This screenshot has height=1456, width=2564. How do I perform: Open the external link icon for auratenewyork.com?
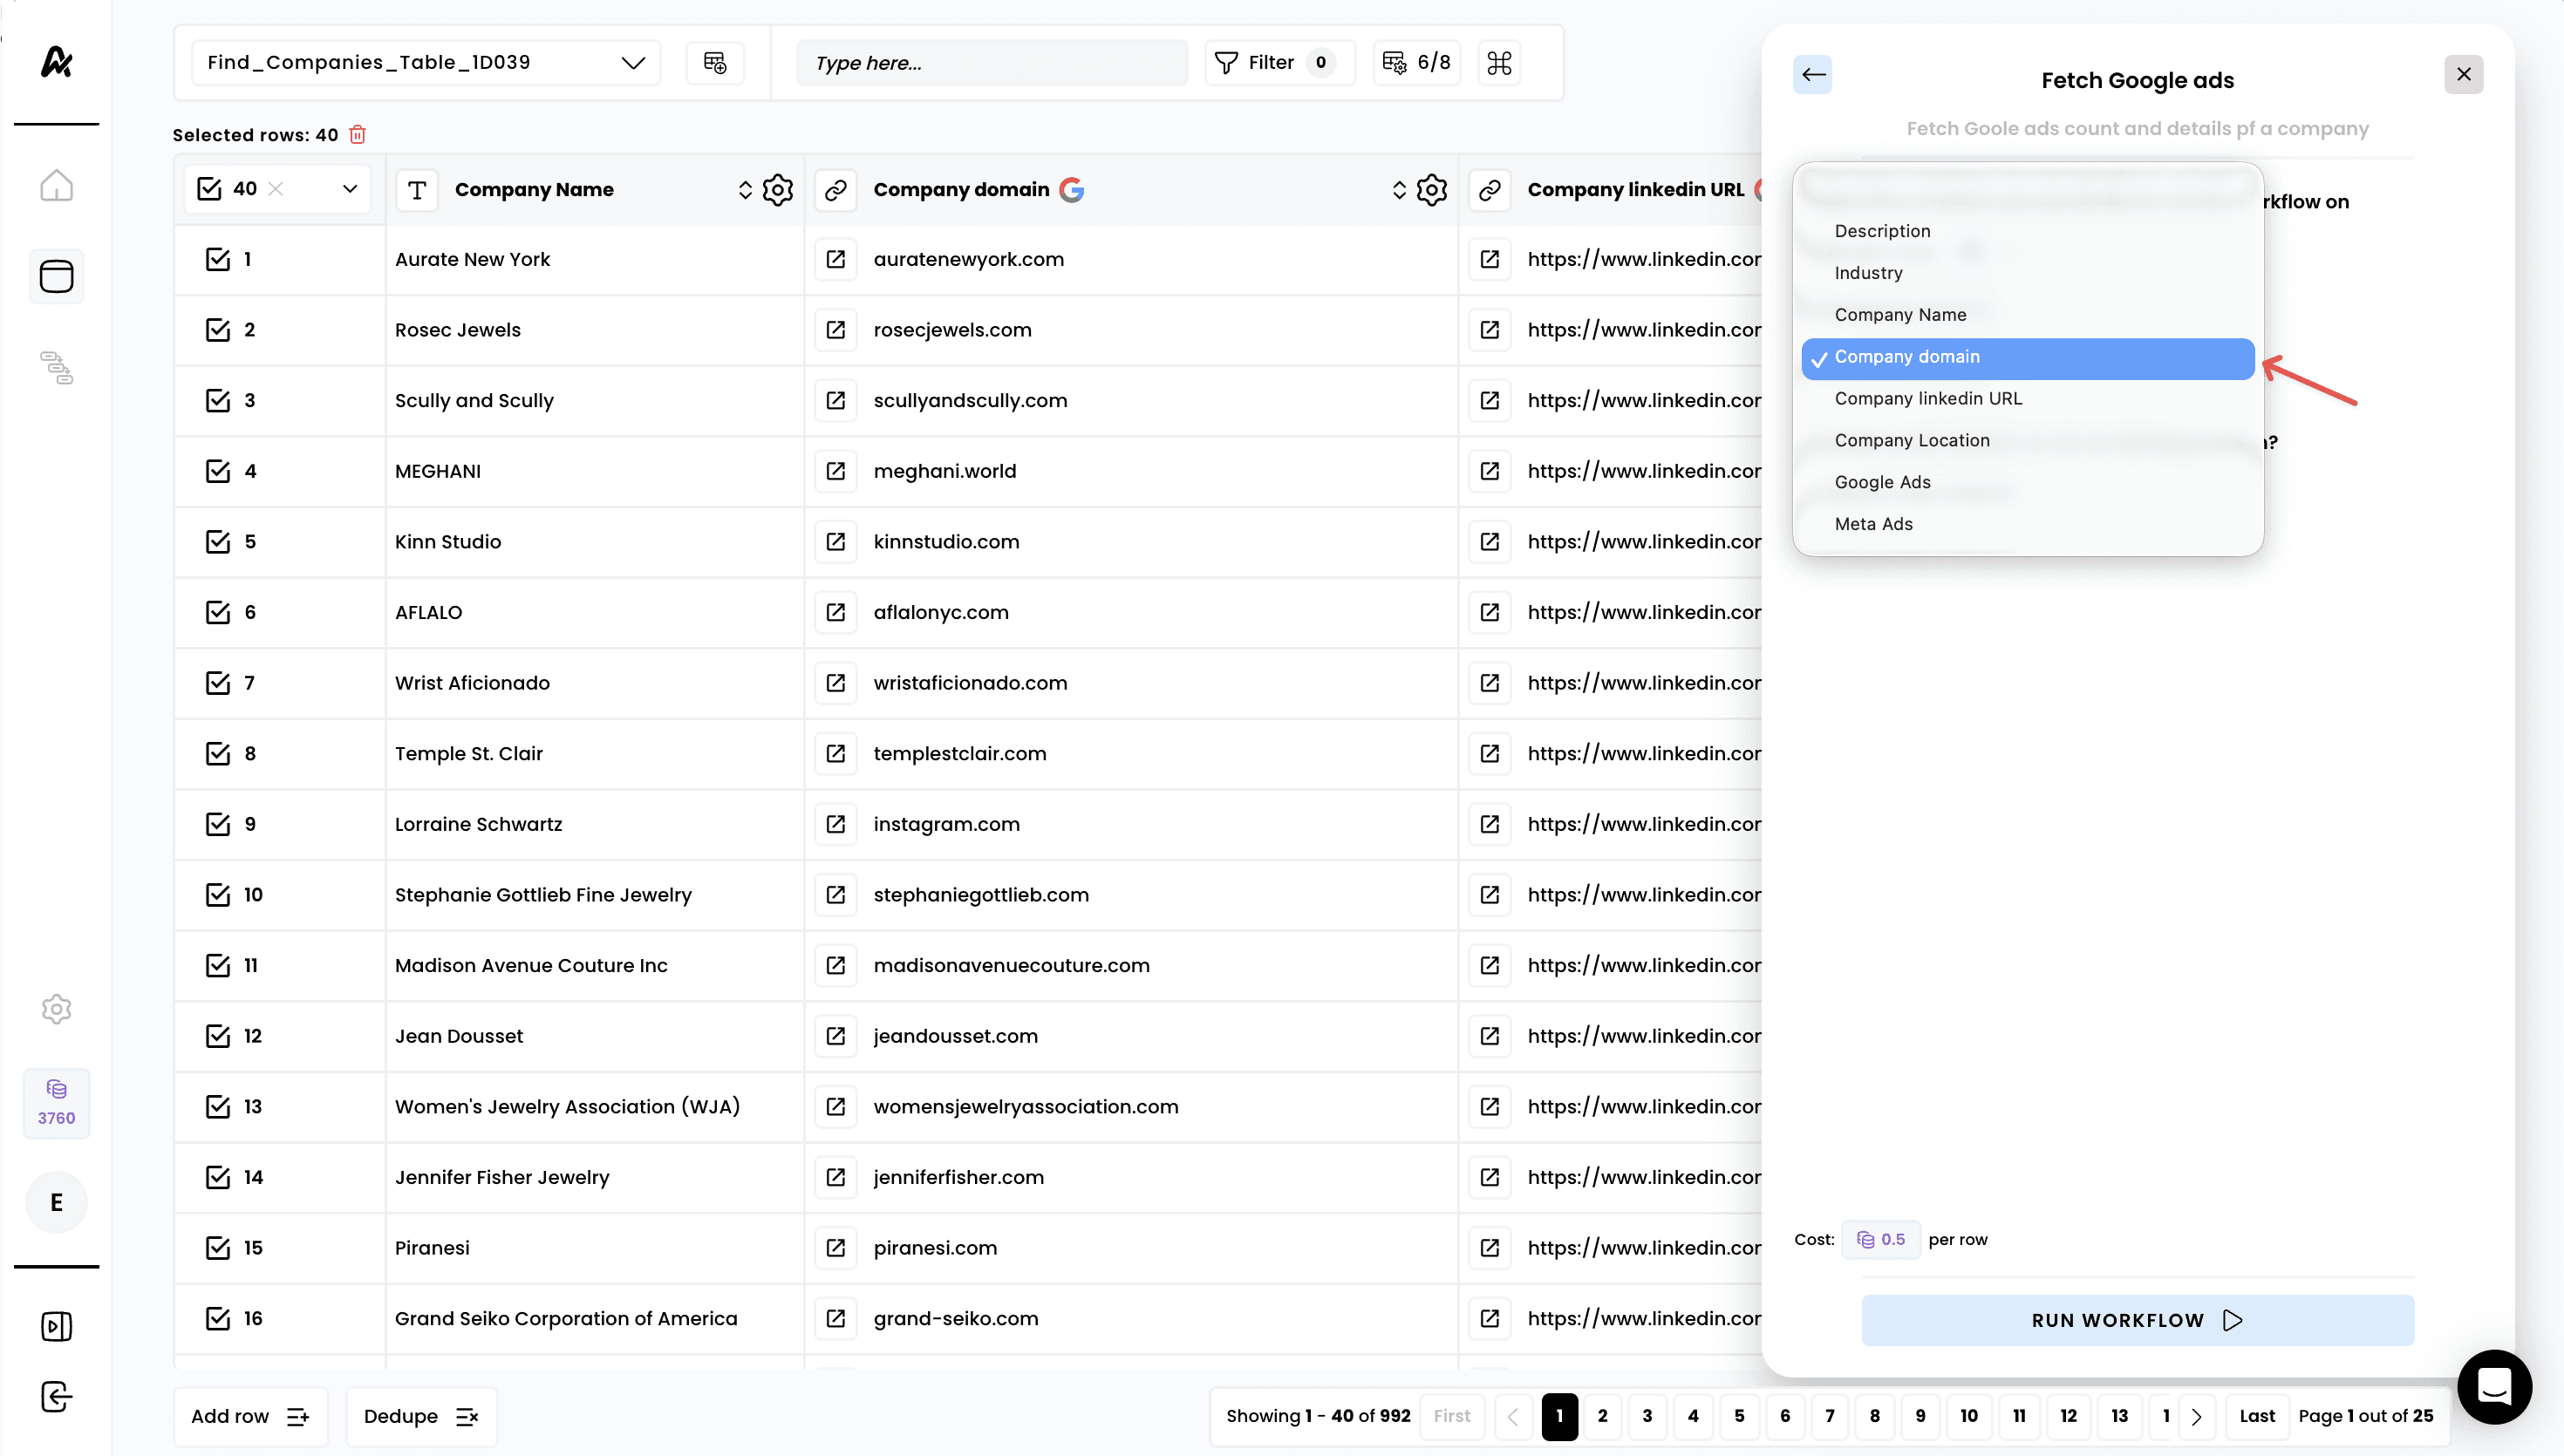[836, 259]
